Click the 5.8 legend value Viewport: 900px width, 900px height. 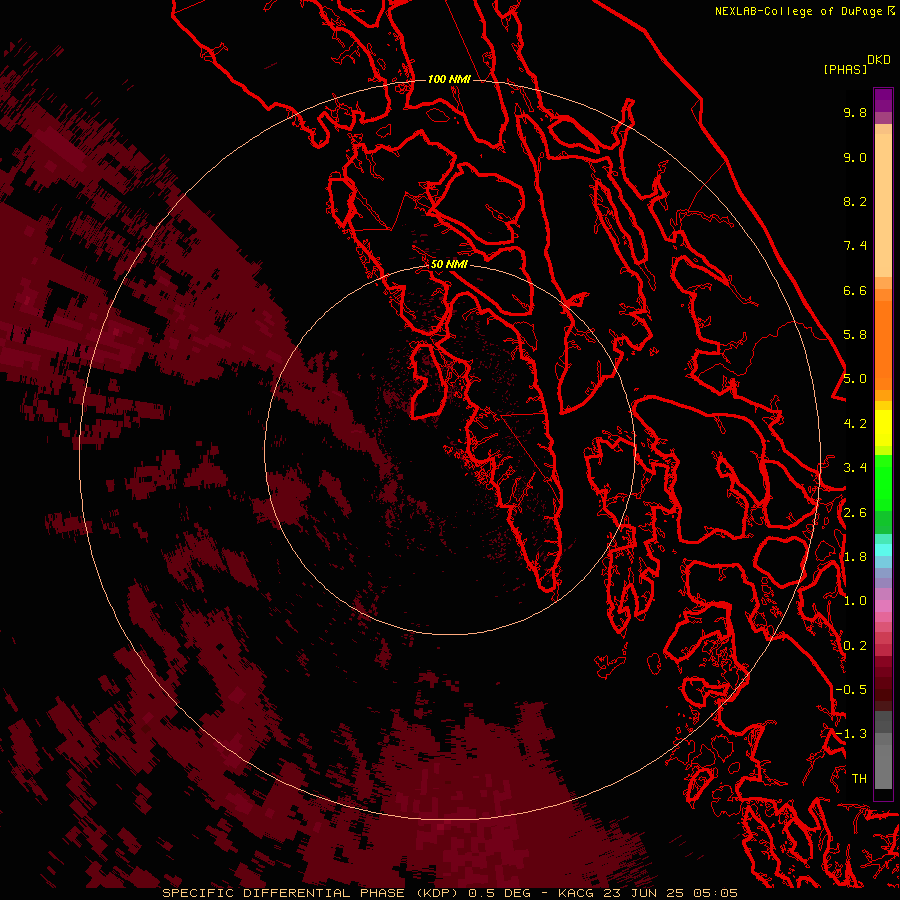[x=855, y=335]
